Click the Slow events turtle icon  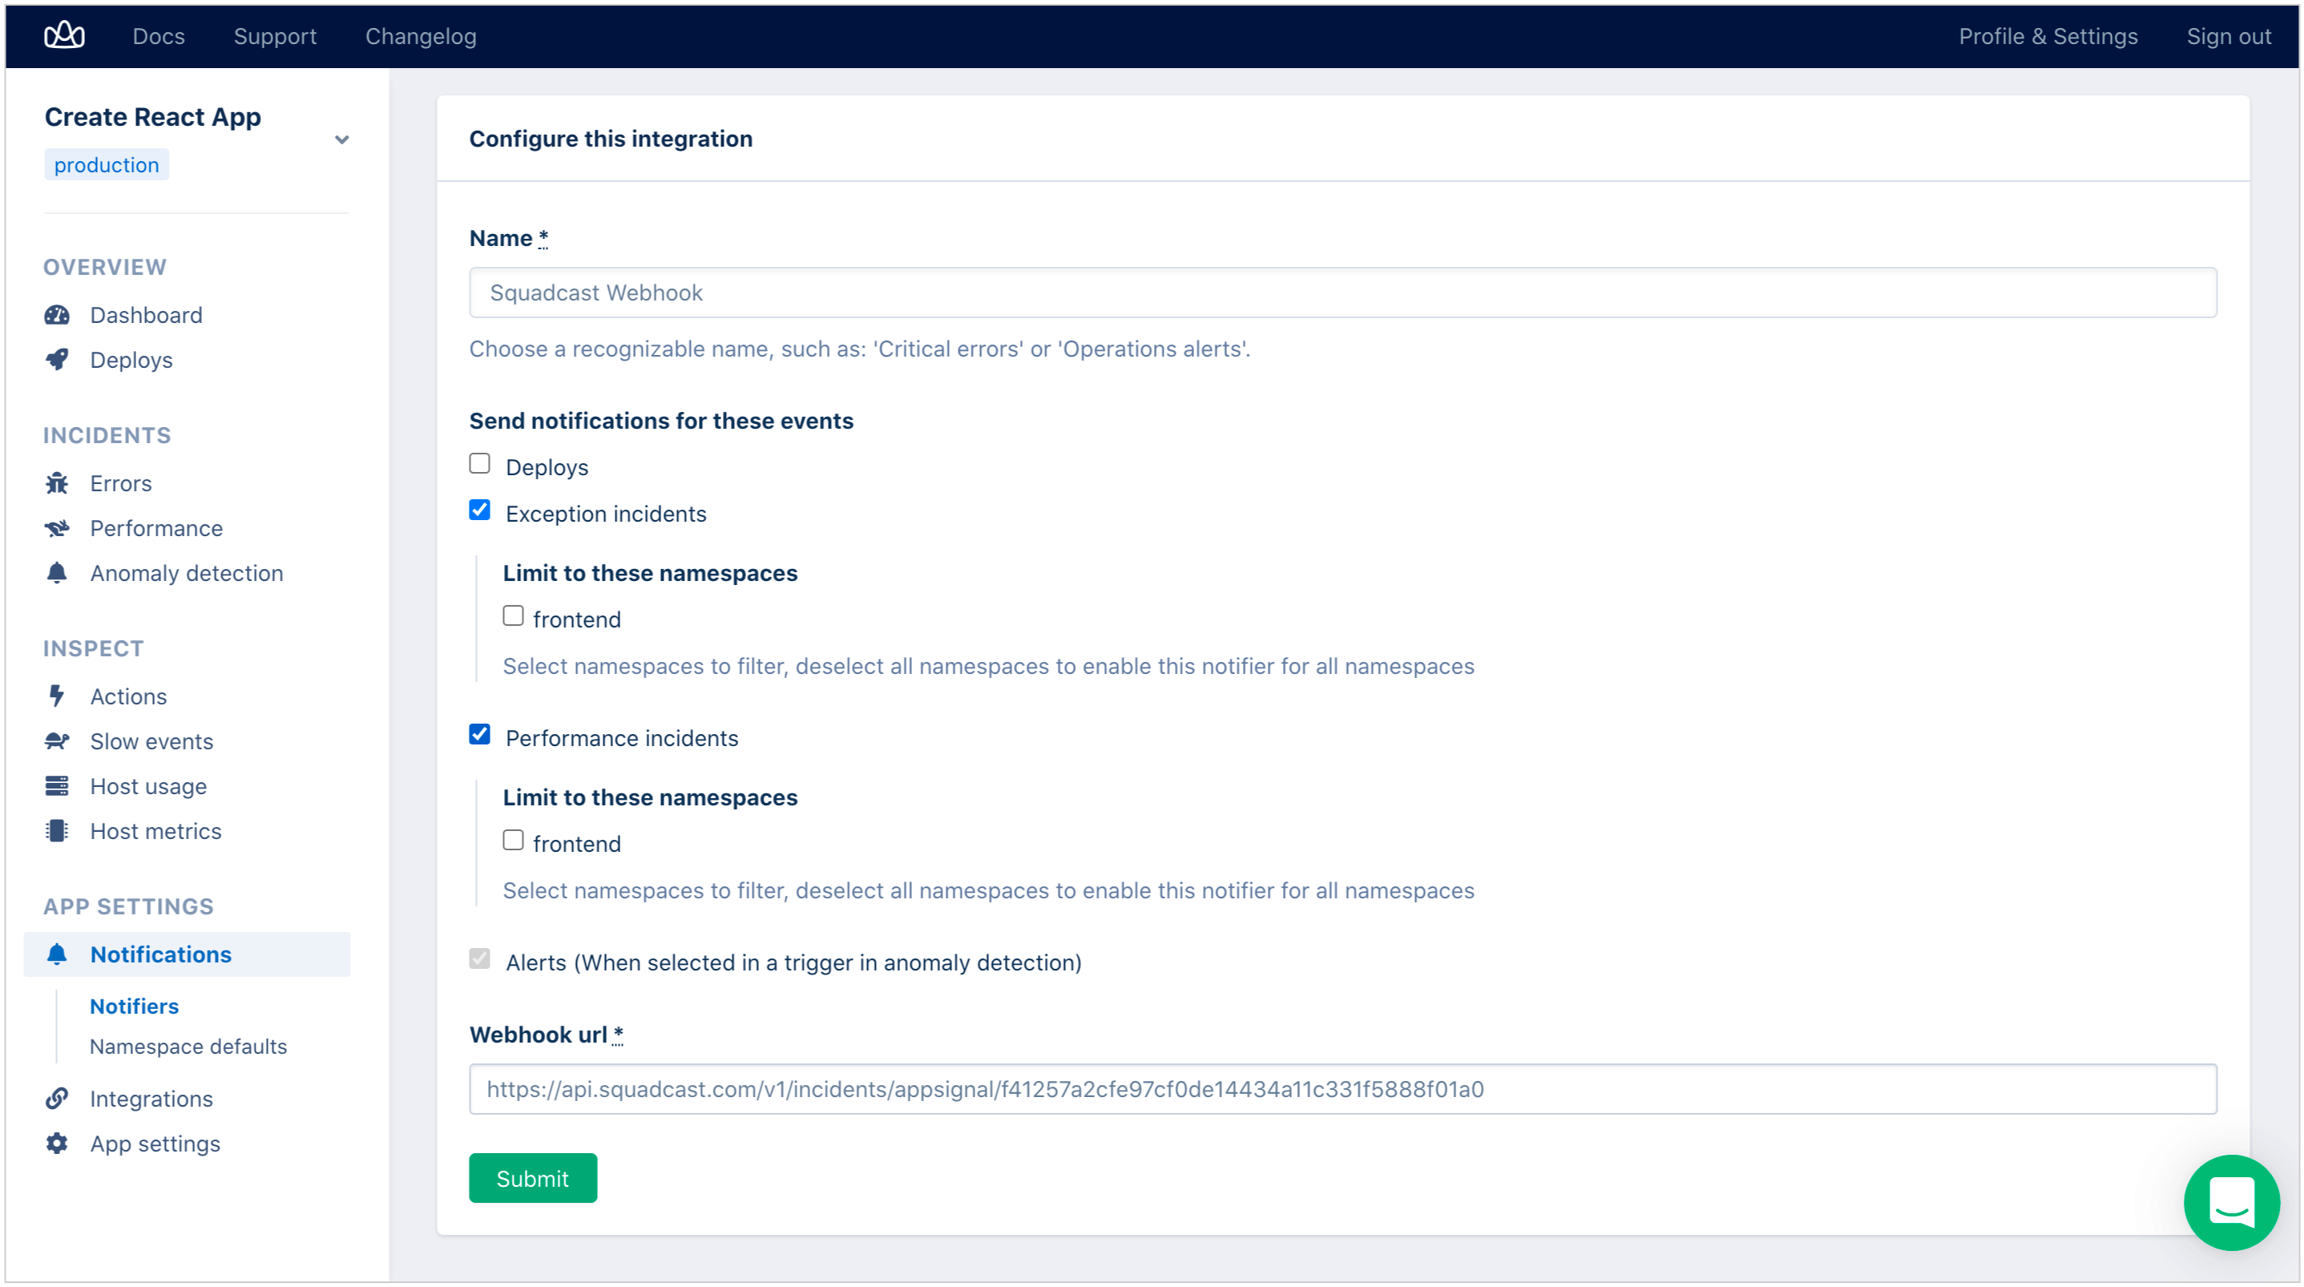pyautogui.click(x=57, y=741)
